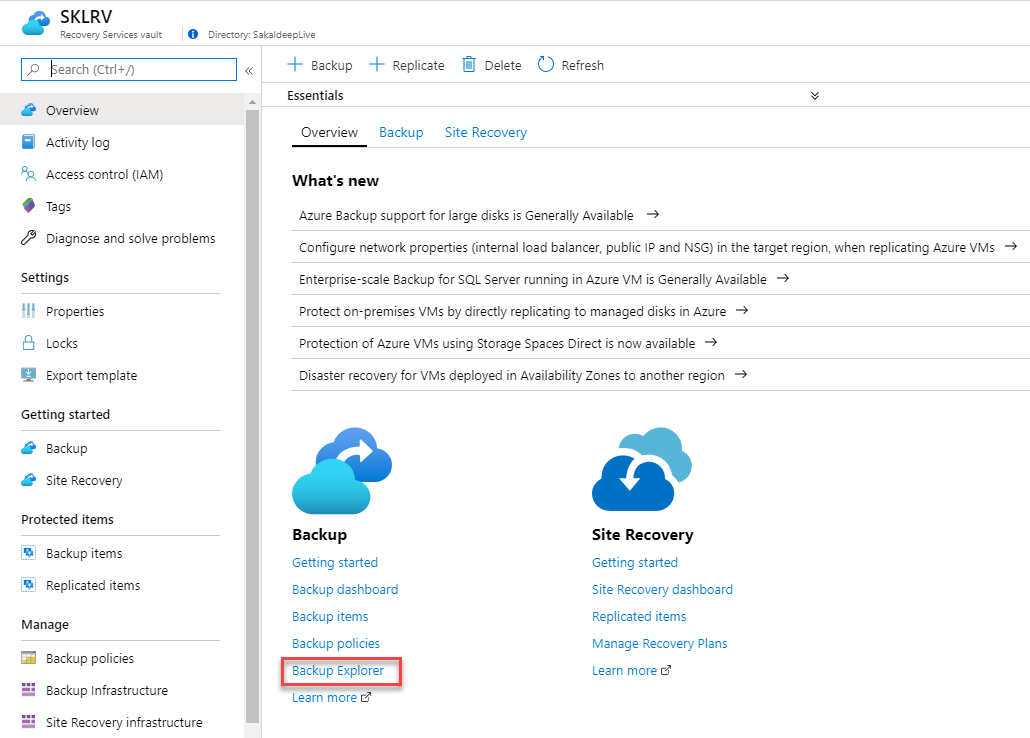Image resolution: width=1030 pixels, height=738 pixels.
Task: Open Learn more link under Site Recovery
Action: (631, 670)
